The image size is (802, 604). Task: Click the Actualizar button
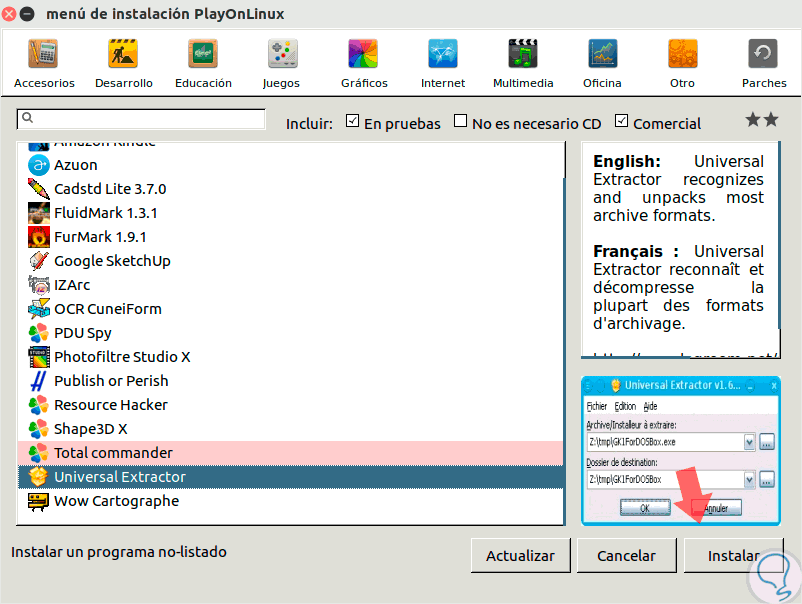click(520, 555)
